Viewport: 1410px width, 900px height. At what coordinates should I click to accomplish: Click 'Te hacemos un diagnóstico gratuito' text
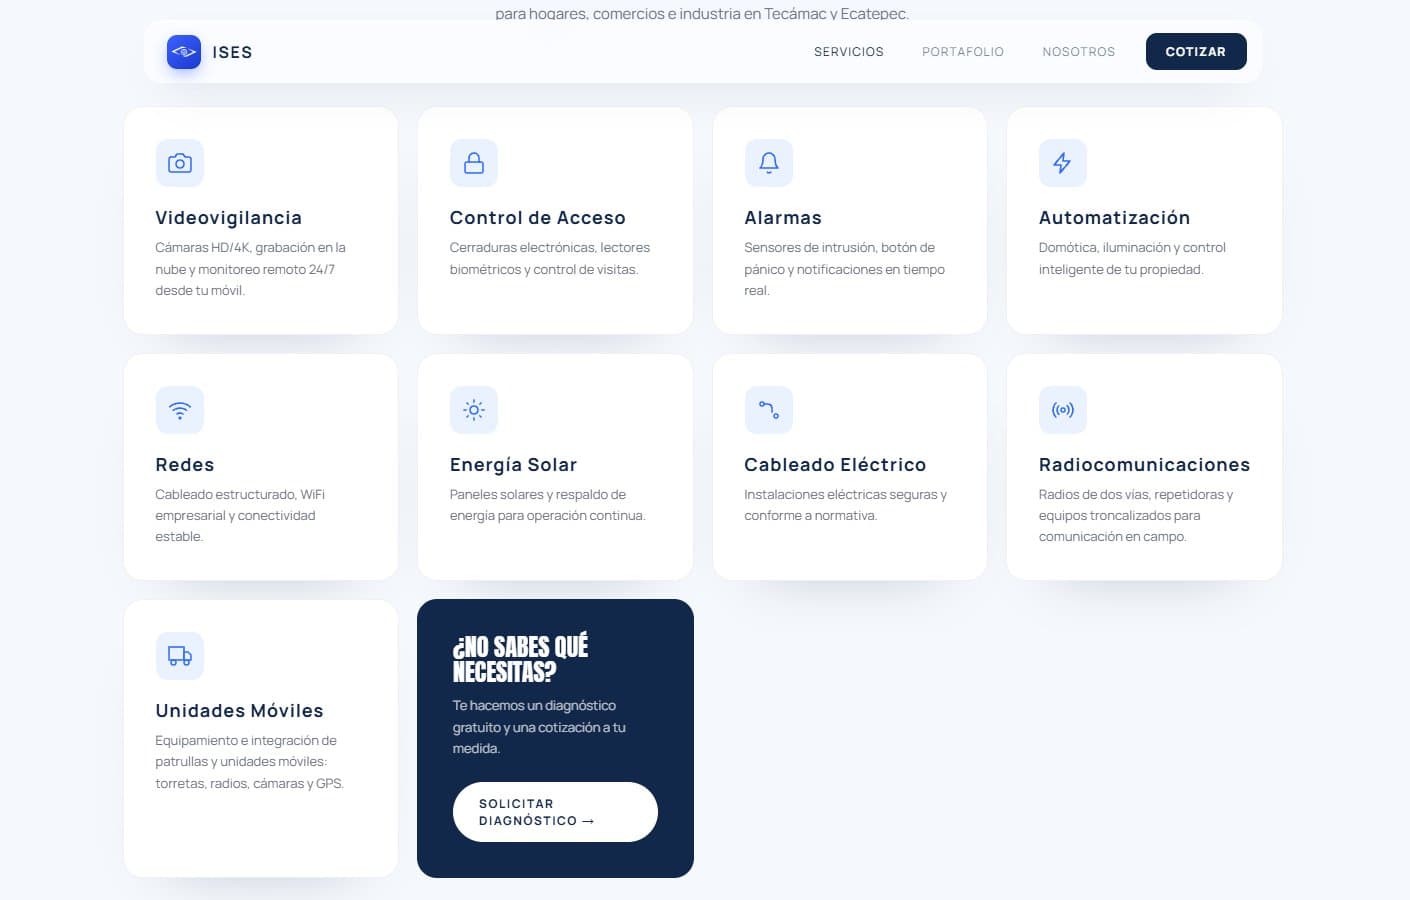click(539, 727)
